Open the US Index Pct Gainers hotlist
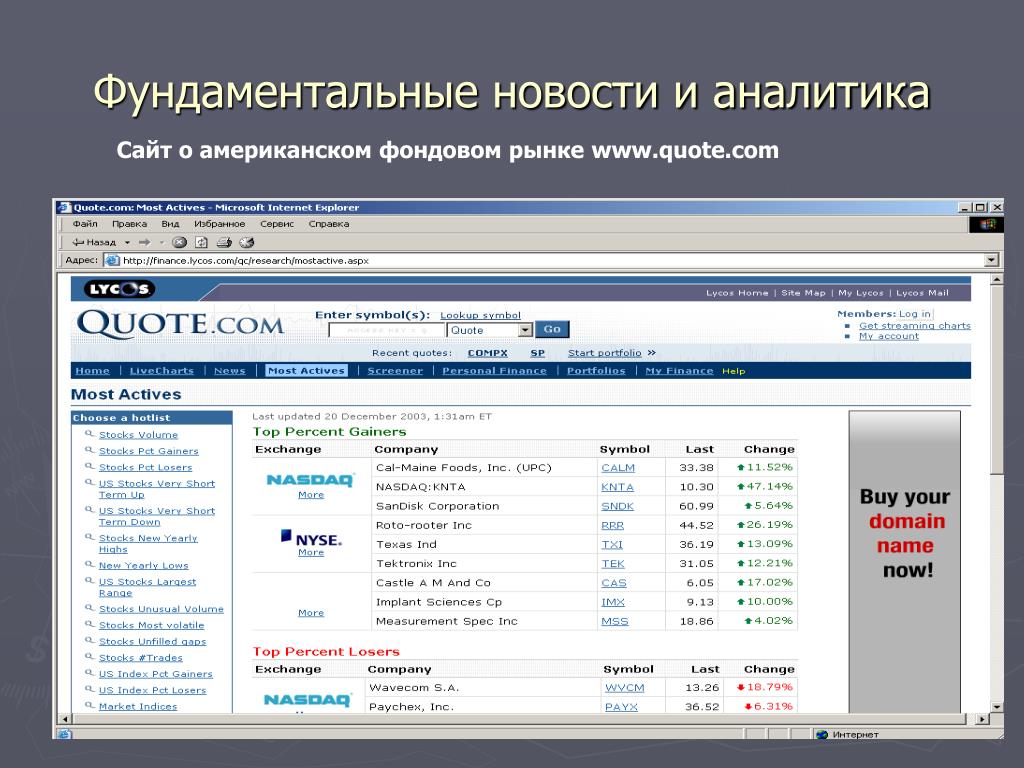Viewport: 1024px width, 768px height. coord(155,674)
